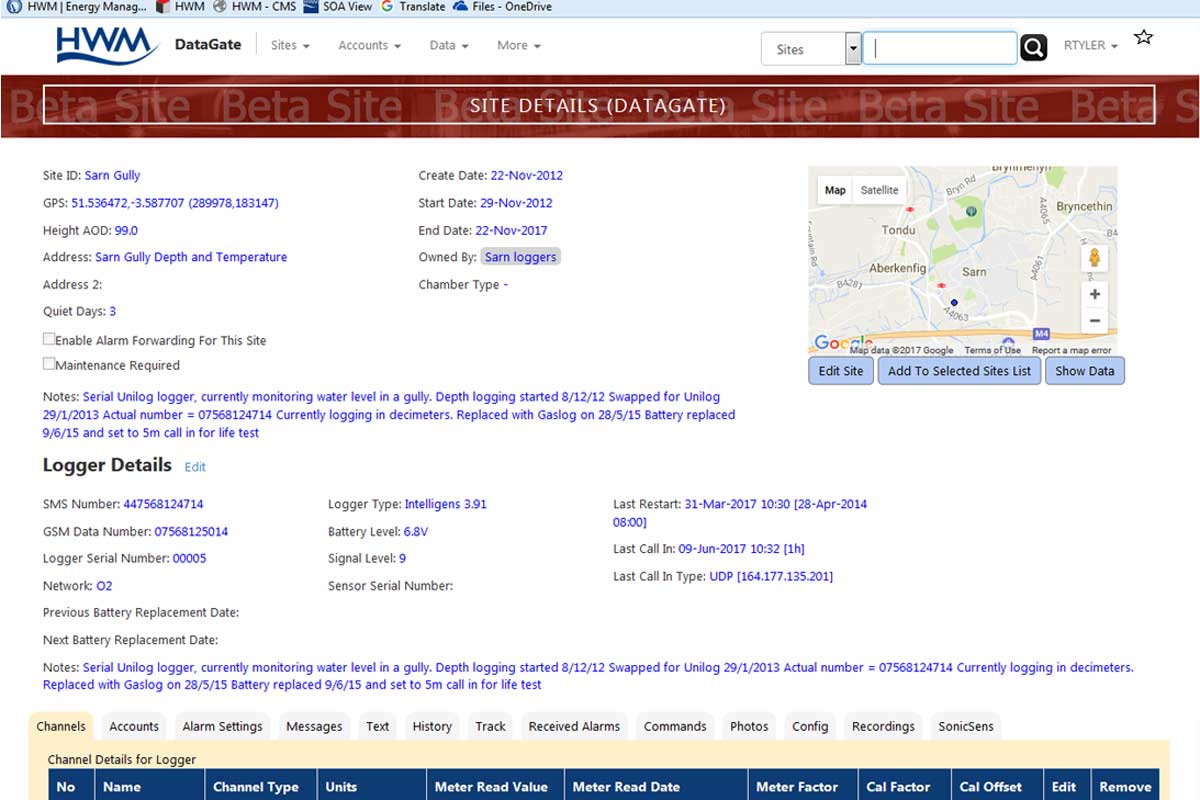Screen dimensions: 1200x800
Task: Open the Sites navigation dropdown
Action: 290,46
